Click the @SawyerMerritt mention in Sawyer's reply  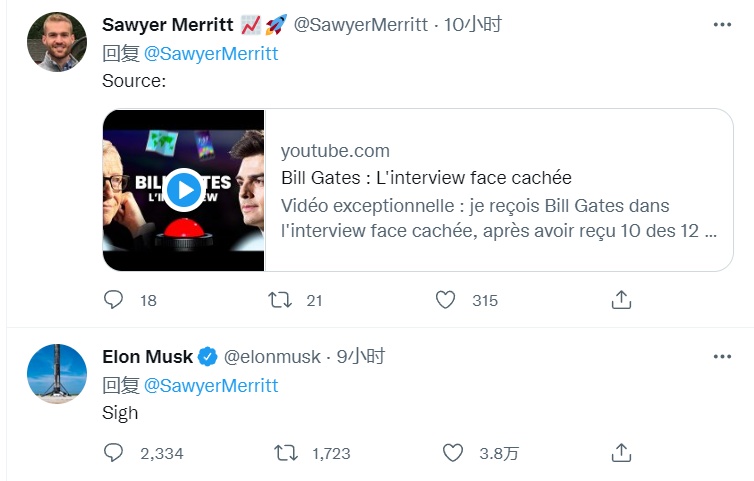pos(211,54)
